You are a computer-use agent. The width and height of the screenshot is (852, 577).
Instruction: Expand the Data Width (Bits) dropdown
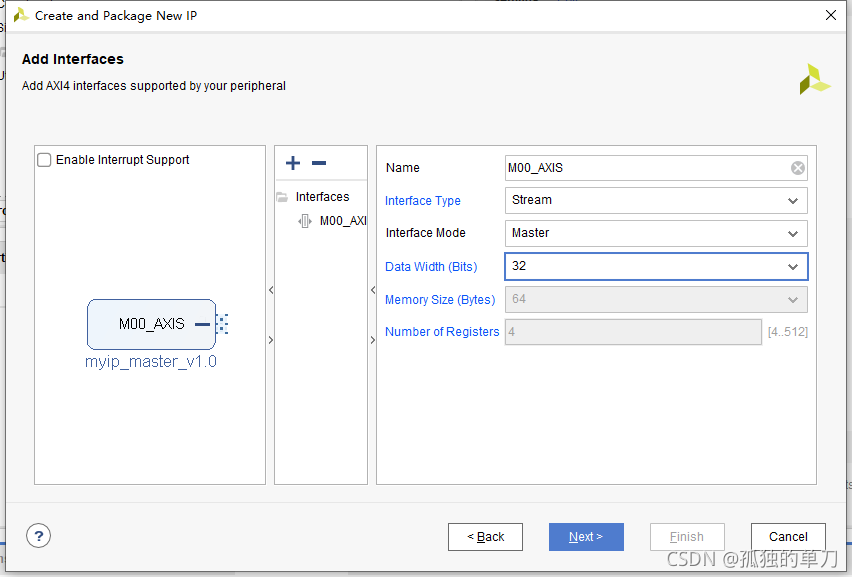click(x=793, y=267)
